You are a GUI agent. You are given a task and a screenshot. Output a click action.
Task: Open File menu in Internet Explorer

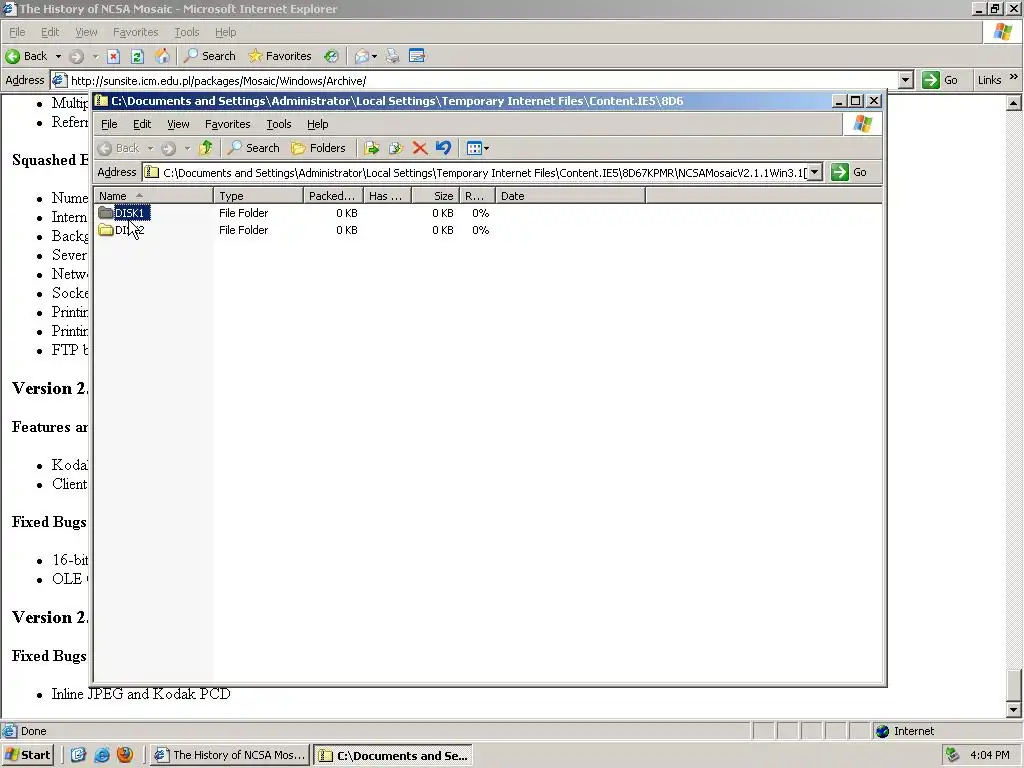coord(17,32)
